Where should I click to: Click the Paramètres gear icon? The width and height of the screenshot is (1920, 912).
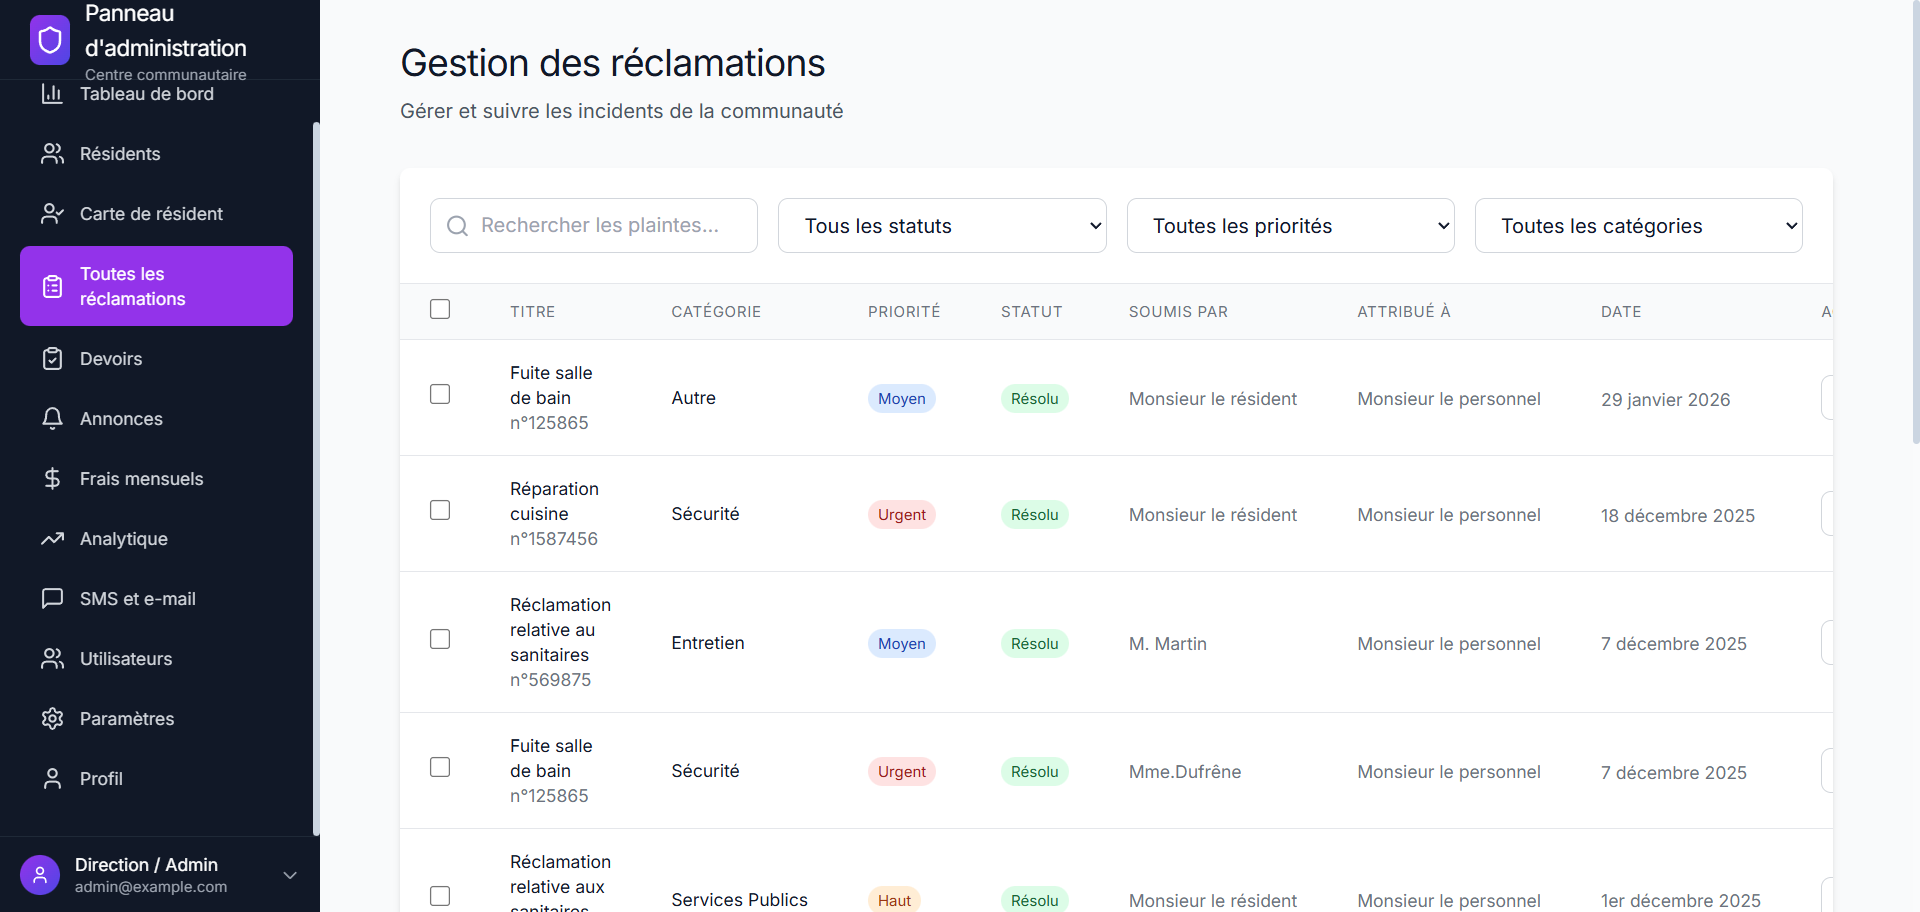pyautogui.click(x=53, y=718)
